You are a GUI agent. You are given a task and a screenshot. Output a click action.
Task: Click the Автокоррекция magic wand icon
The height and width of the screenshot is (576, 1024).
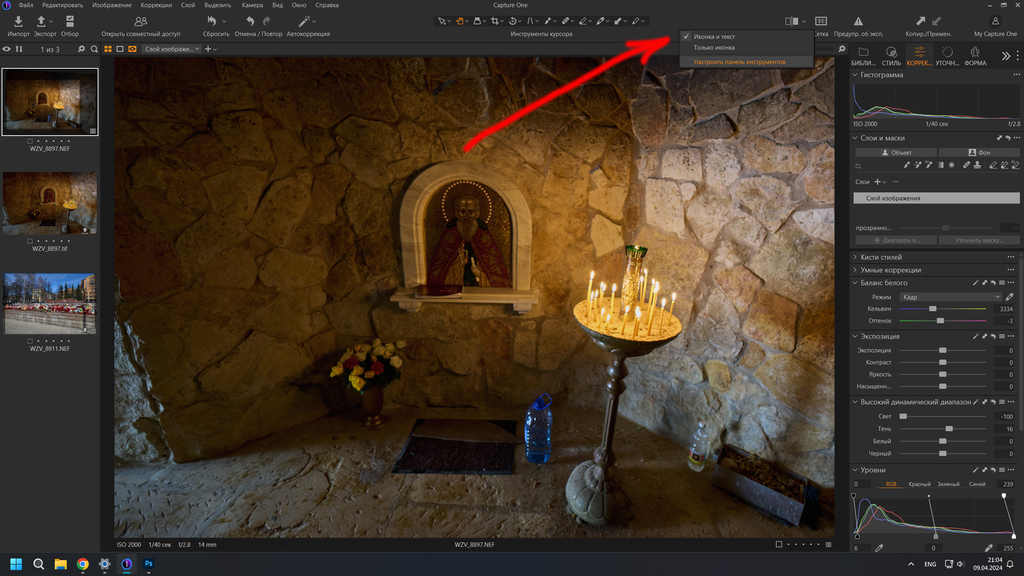pyautogui.click(x=304, y=22)
